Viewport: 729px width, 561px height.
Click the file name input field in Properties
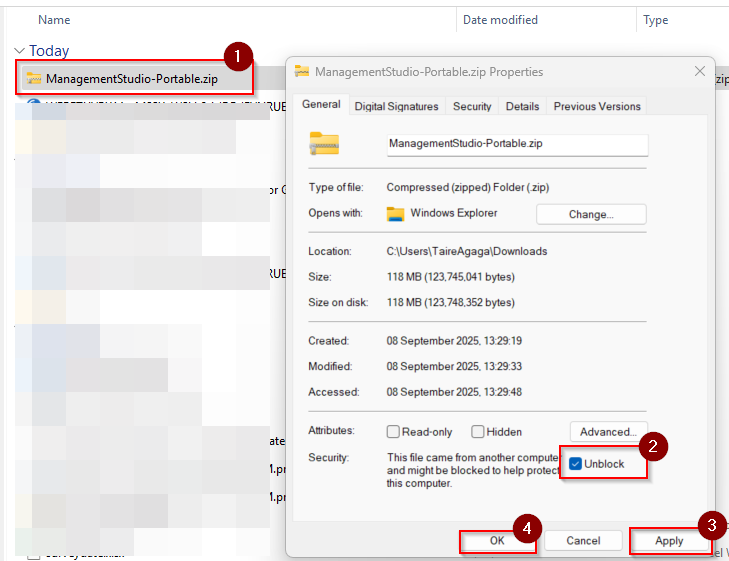[x=517, y=145]
